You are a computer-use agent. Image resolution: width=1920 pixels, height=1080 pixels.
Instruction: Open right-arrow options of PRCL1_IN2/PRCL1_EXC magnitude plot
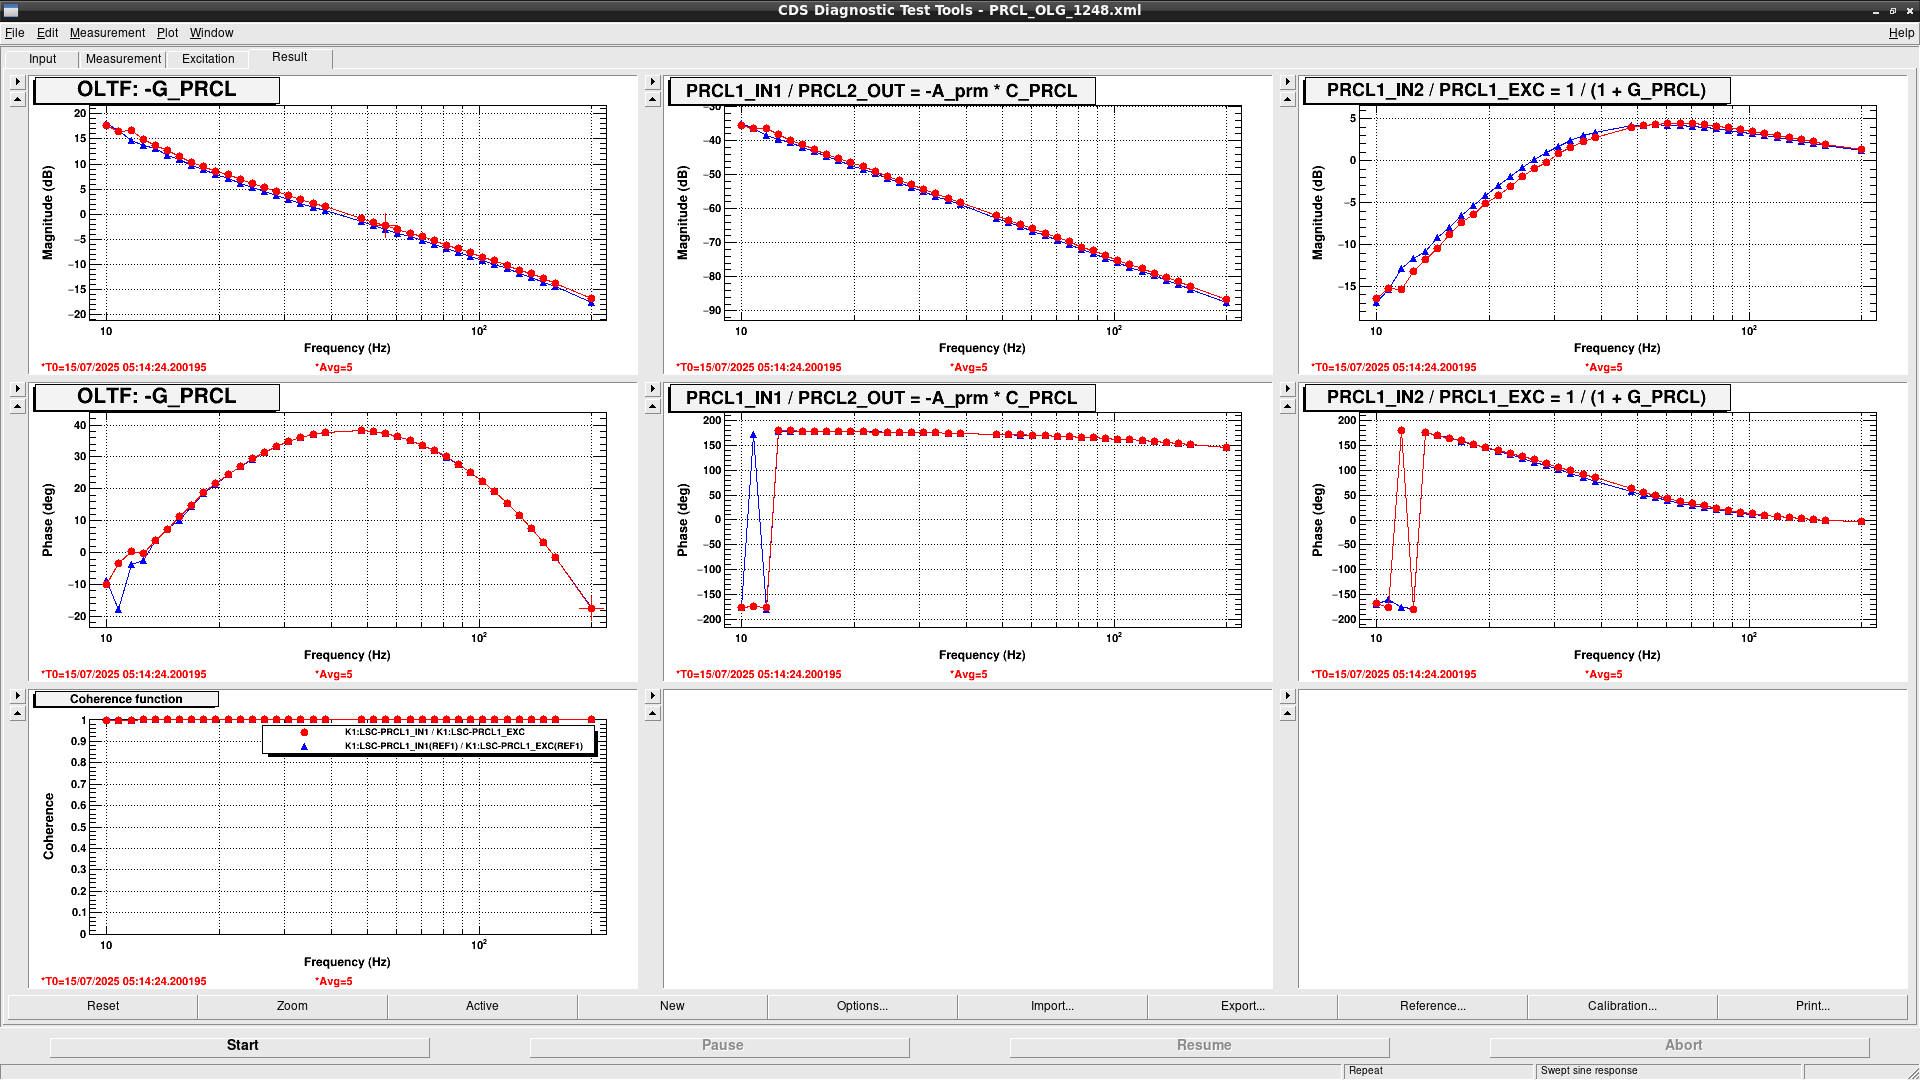(x=1287, y=82)
